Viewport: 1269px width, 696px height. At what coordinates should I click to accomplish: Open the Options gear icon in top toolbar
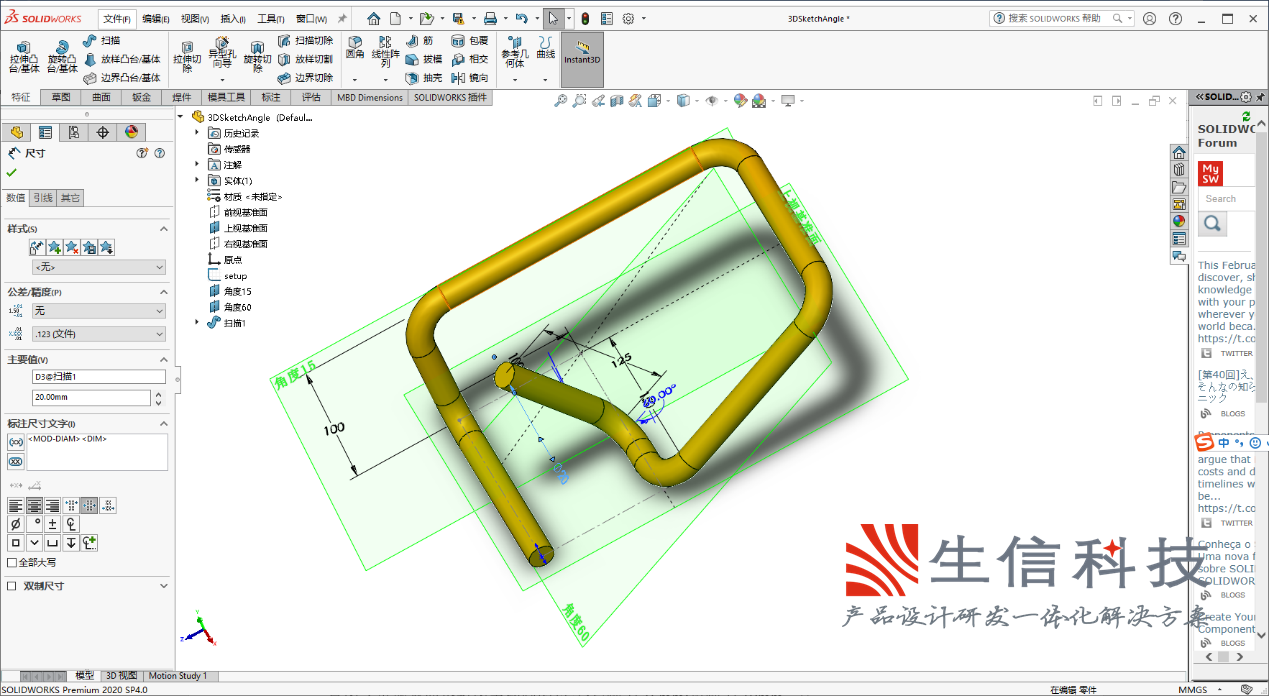click(x=628, y=18)
